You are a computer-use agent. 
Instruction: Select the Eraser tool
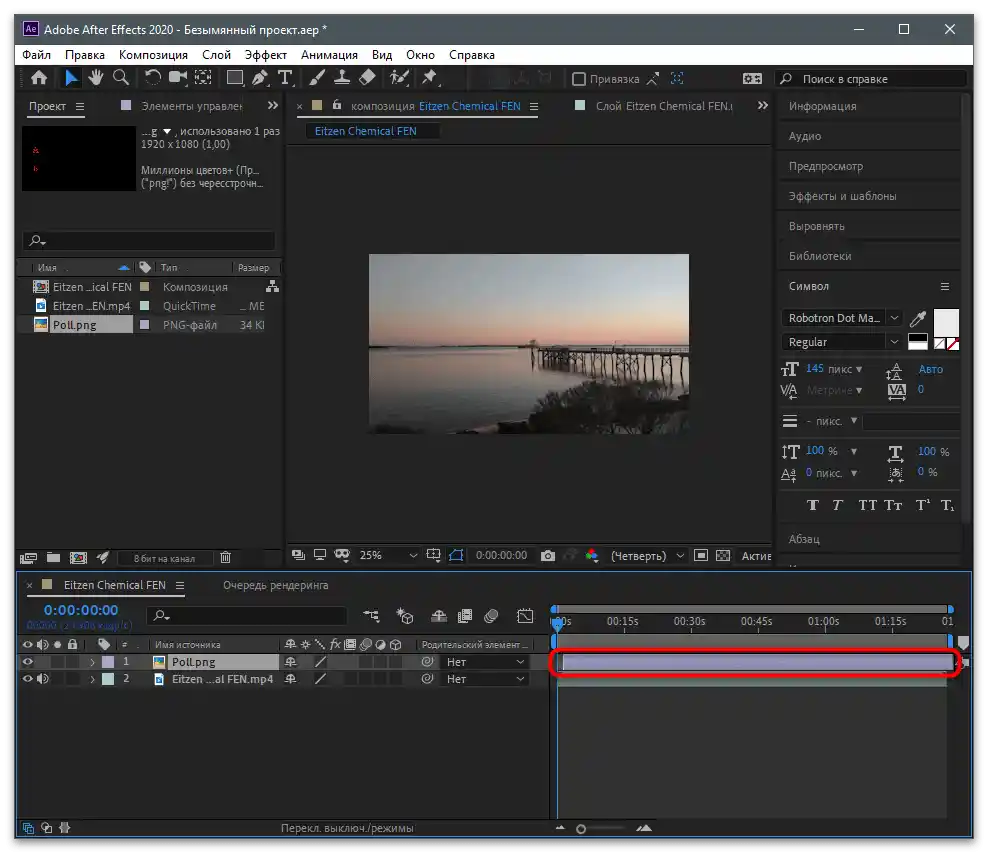tap(367, 78)
